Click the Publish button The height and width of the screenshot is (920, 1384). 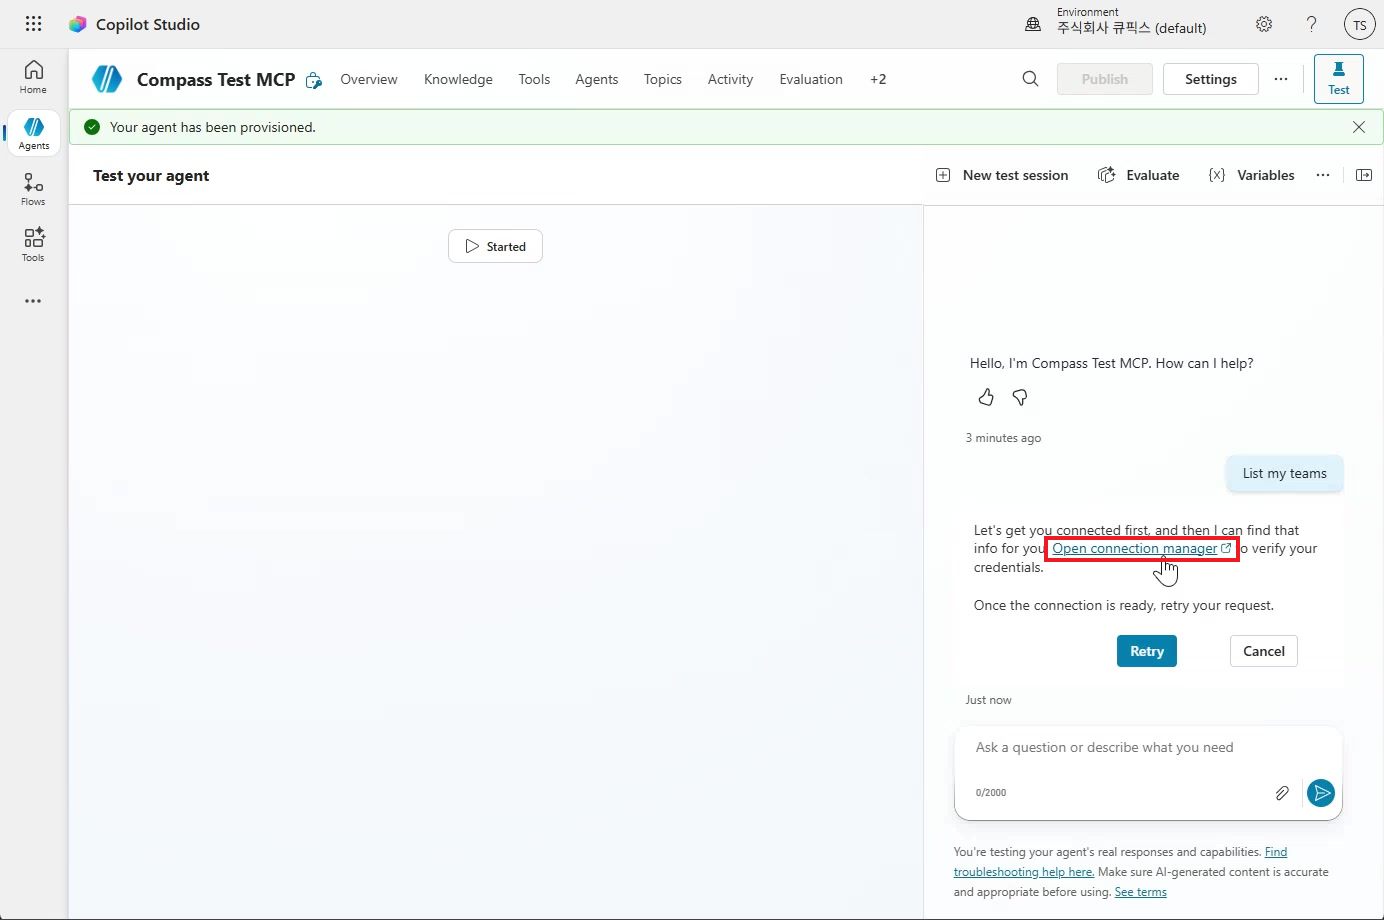(x=1105, y=79)
